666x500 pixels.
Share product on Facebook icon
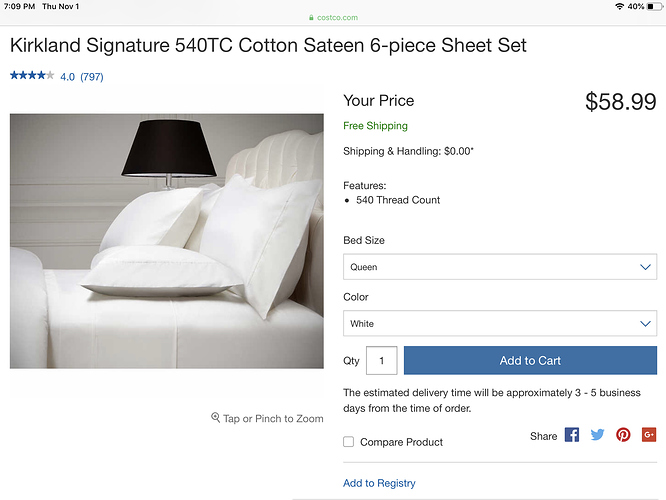pyautogui.click(x=572, y=435)
